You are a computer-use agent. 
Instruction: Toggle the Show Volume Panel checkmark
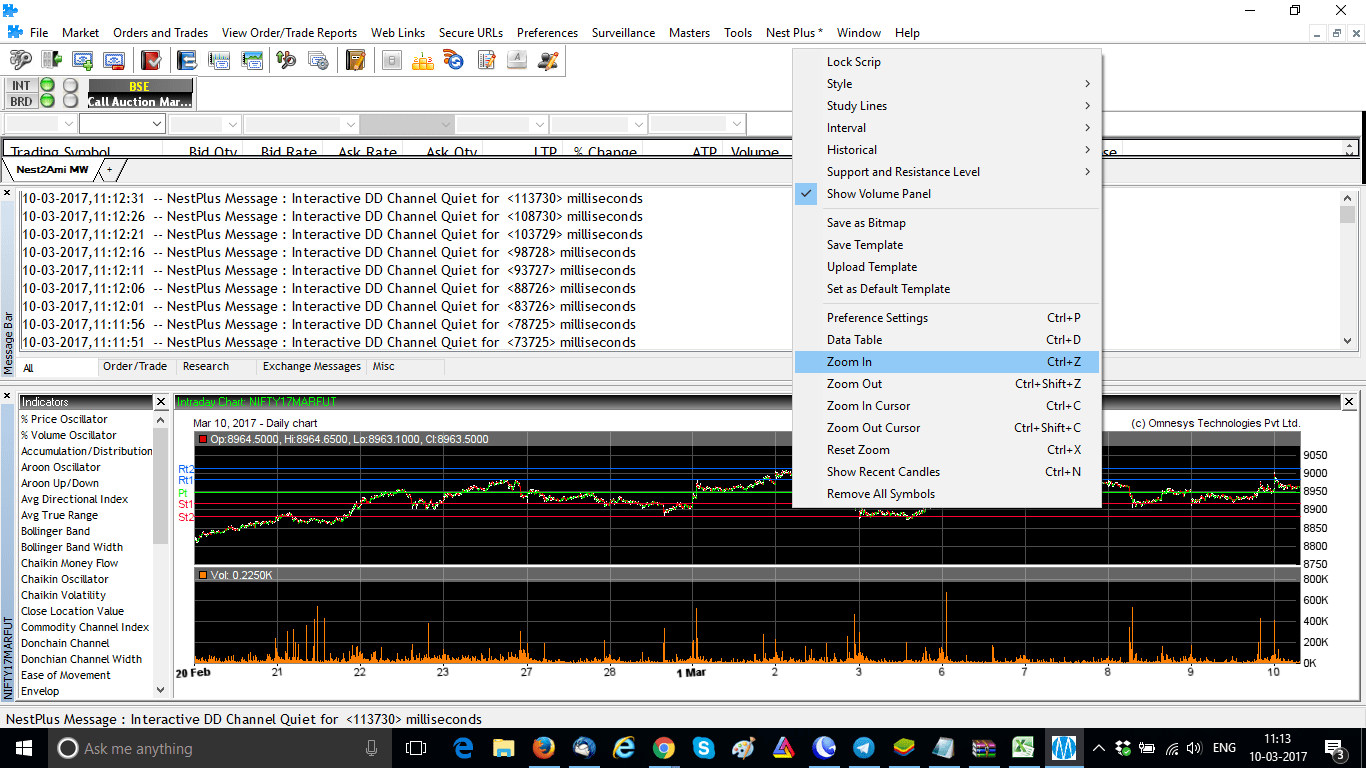coord(806,193)
